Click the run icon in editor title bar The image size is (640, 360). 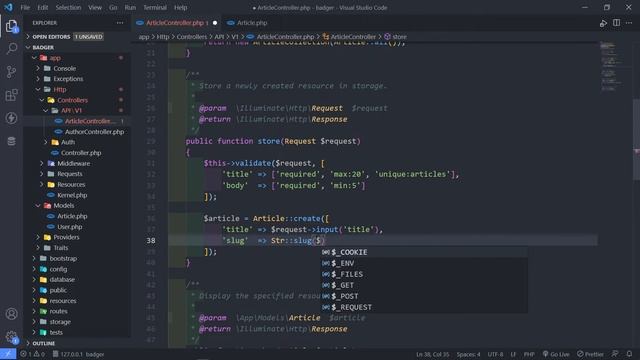pos(603,23)
